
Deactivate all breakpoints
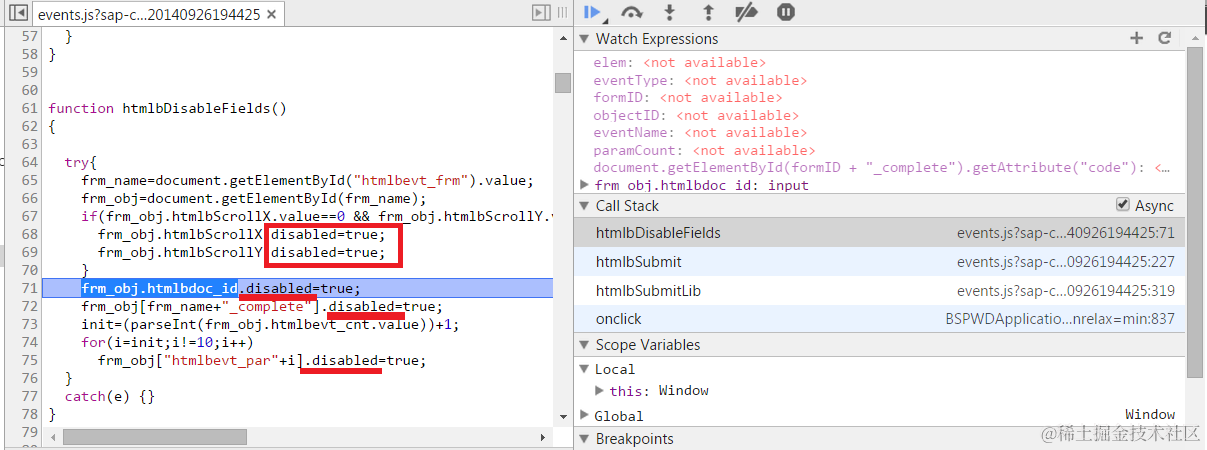(747, 13)
